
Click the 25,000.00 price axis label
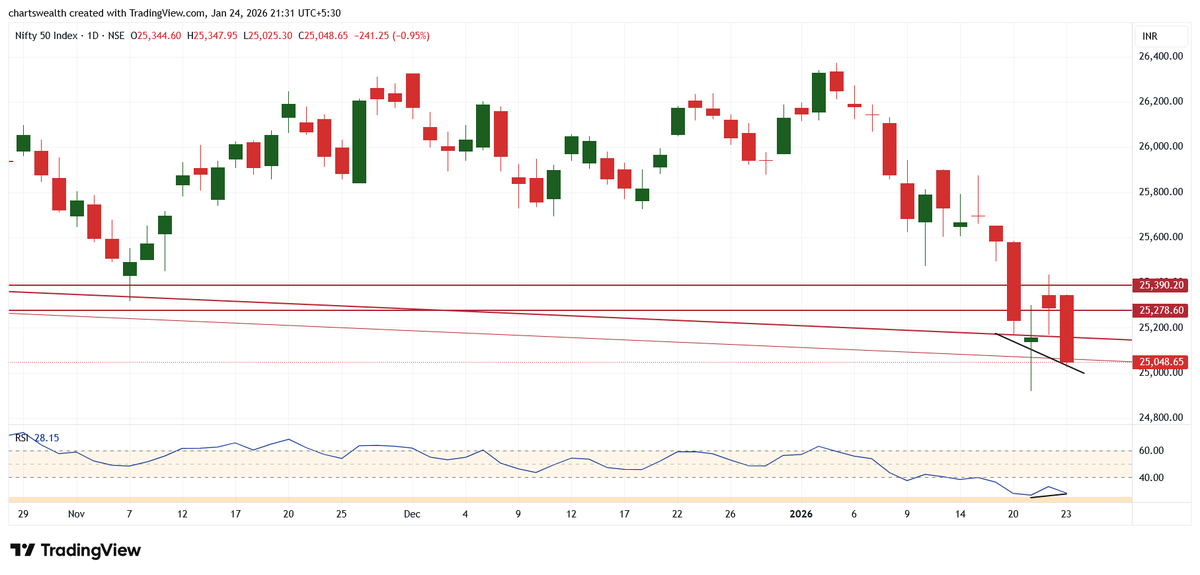[x=1162, y=372]
